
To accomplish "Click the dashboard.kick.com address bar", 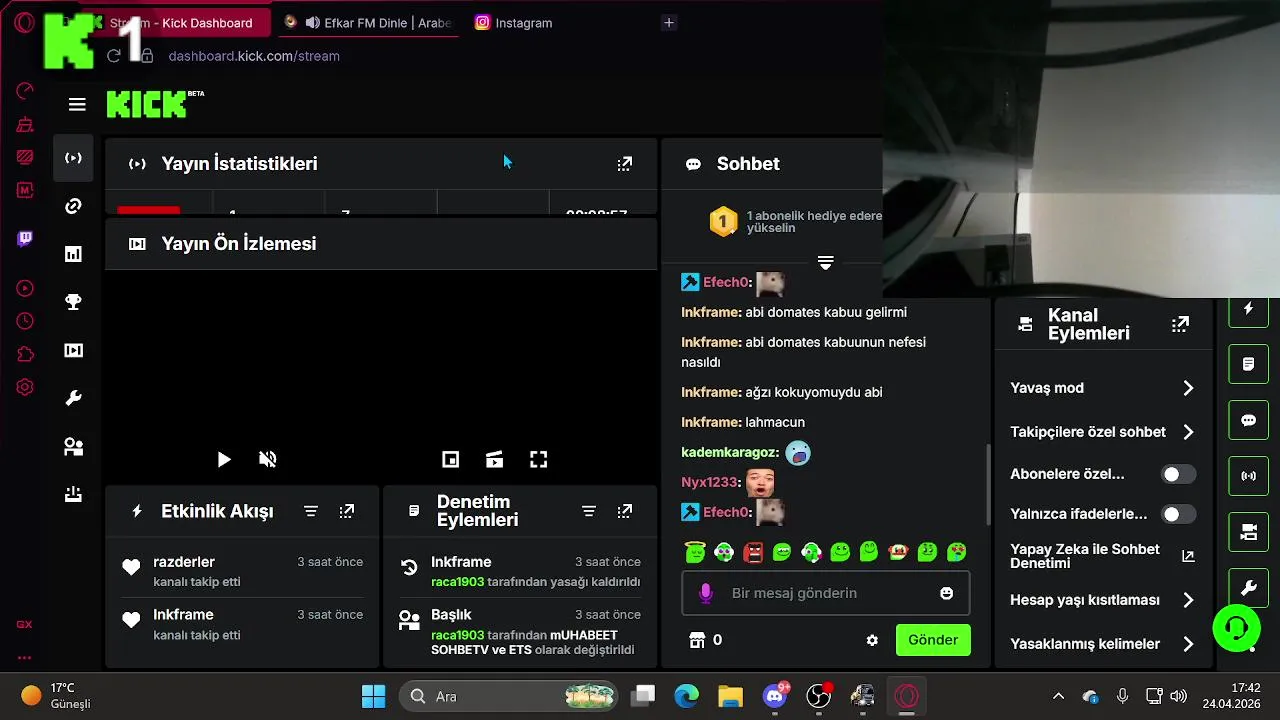I will click(254, 56).
